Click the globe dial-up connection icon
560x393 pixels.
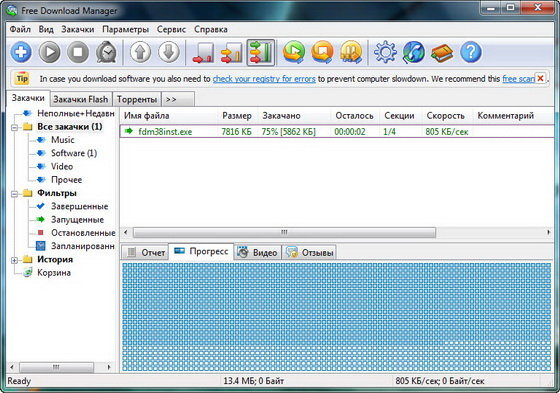414,53
